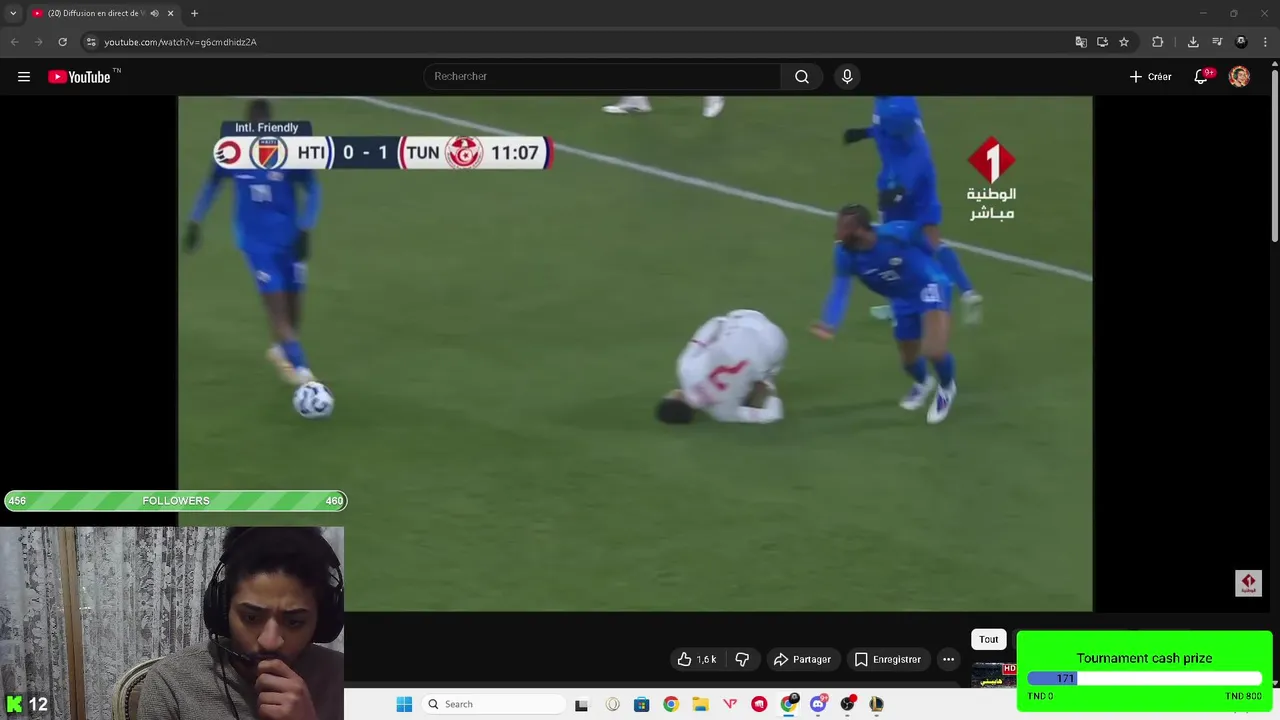The height and width of the screenshot is (720, 1280).
Task: Open the Windows Start menu
Action: (404, 704)
